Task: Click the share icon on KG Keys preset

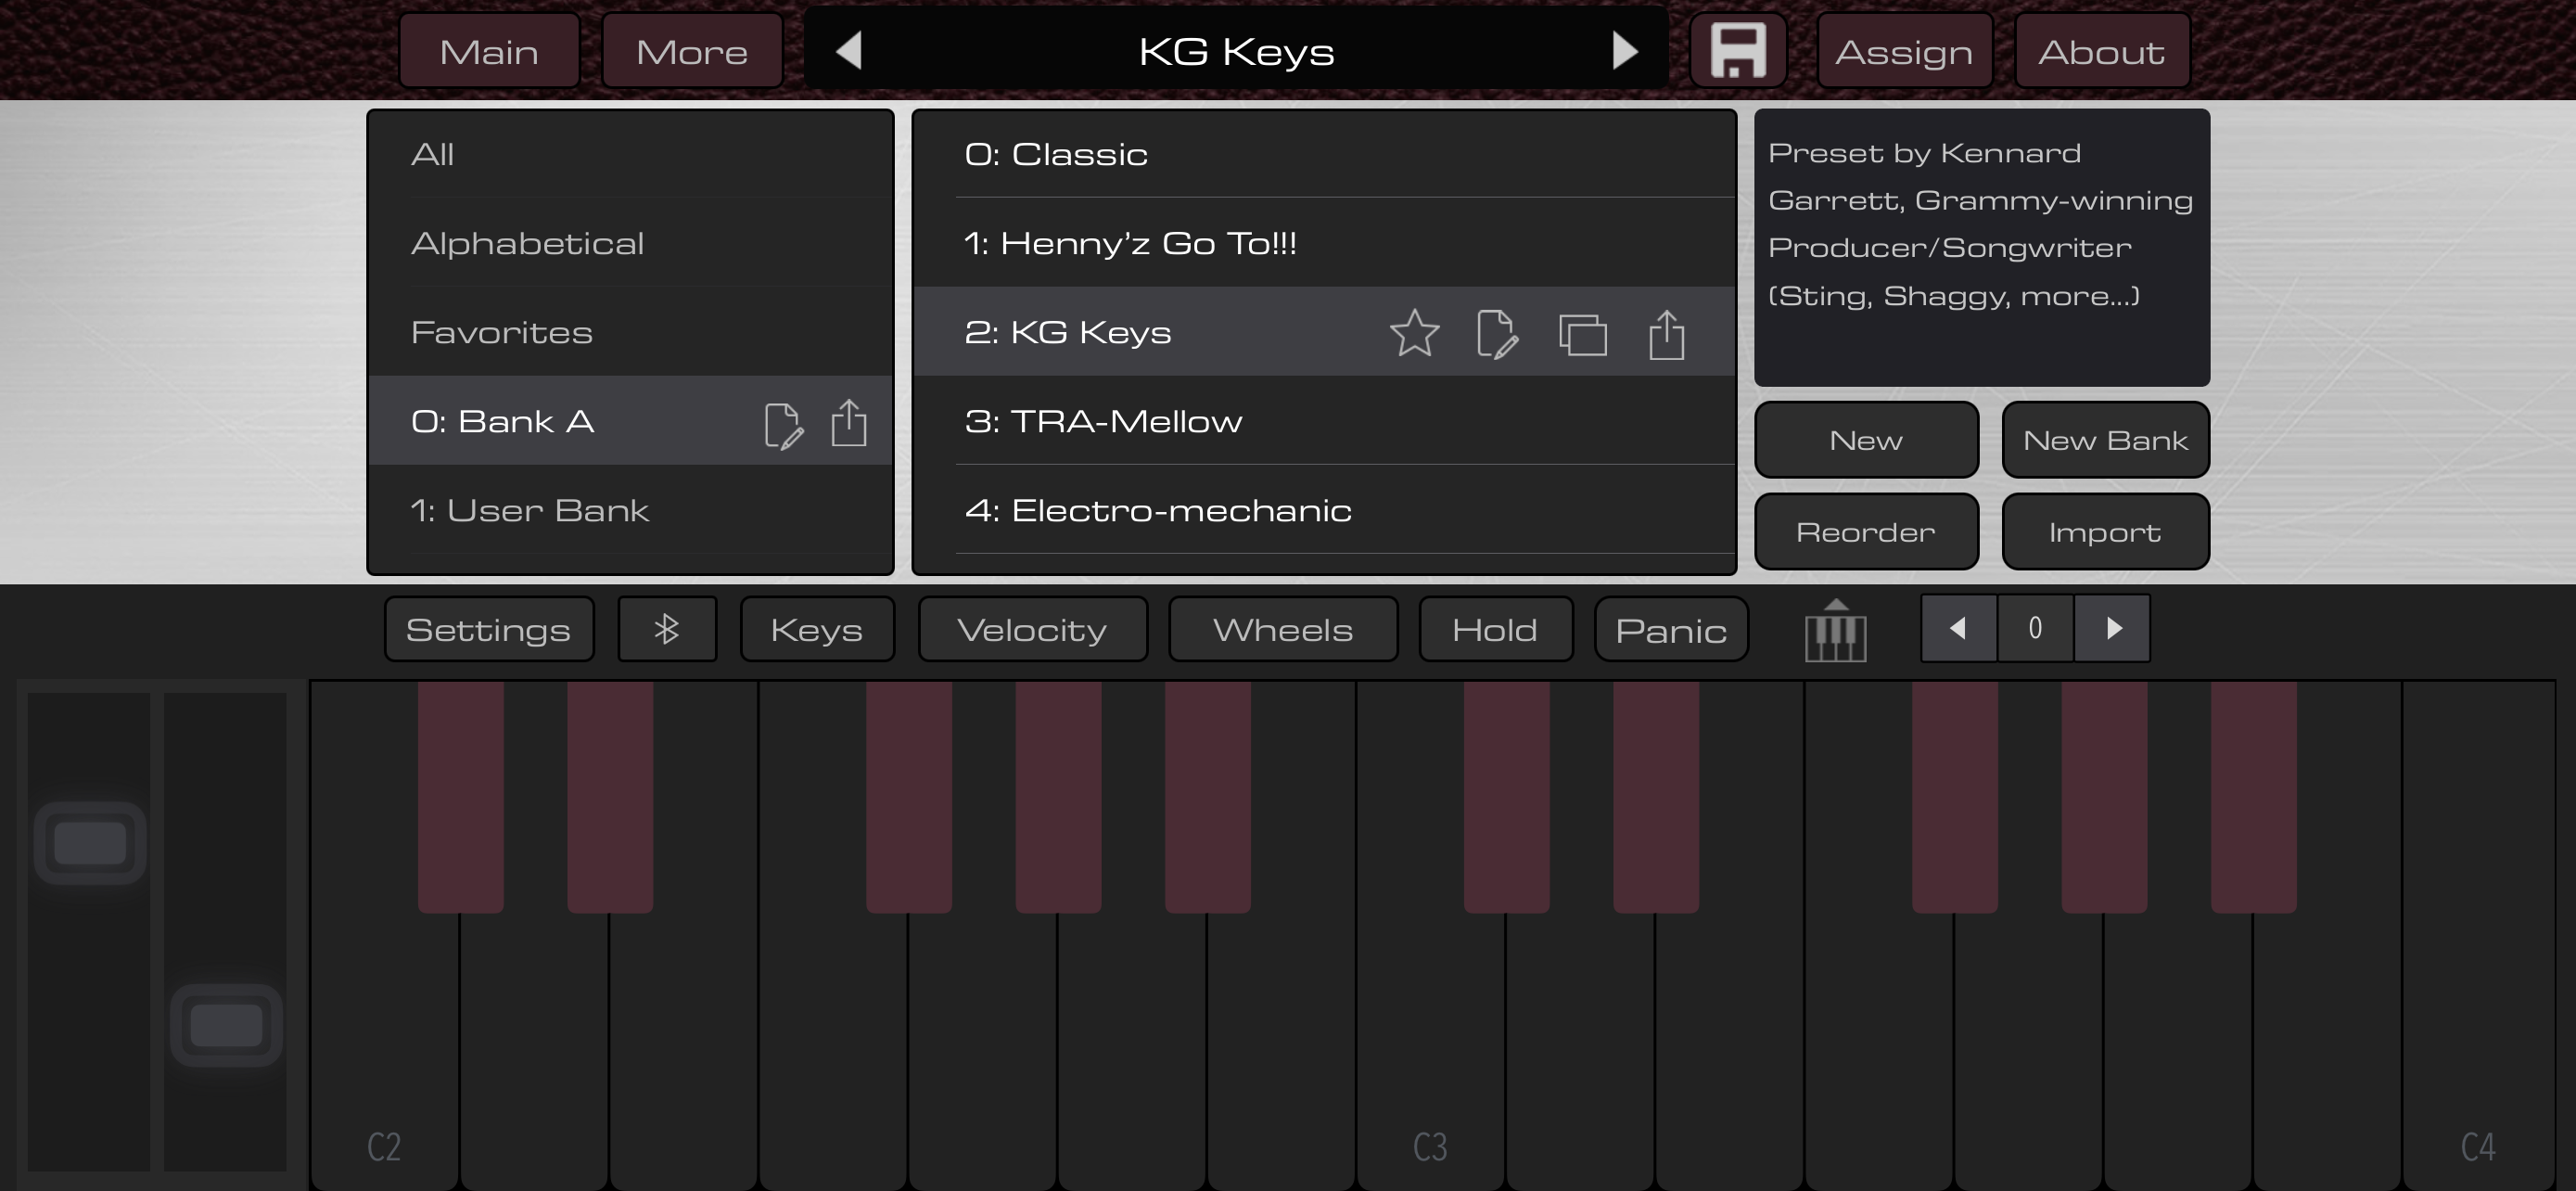Action: [1666, 333]
